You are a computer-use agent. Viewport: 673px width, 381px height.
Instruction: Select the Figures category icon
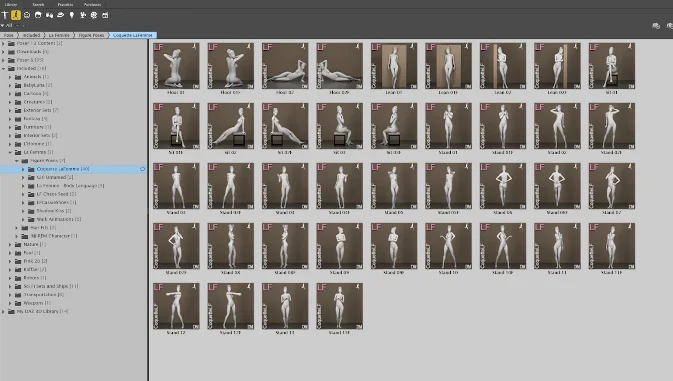click(5, 15)
